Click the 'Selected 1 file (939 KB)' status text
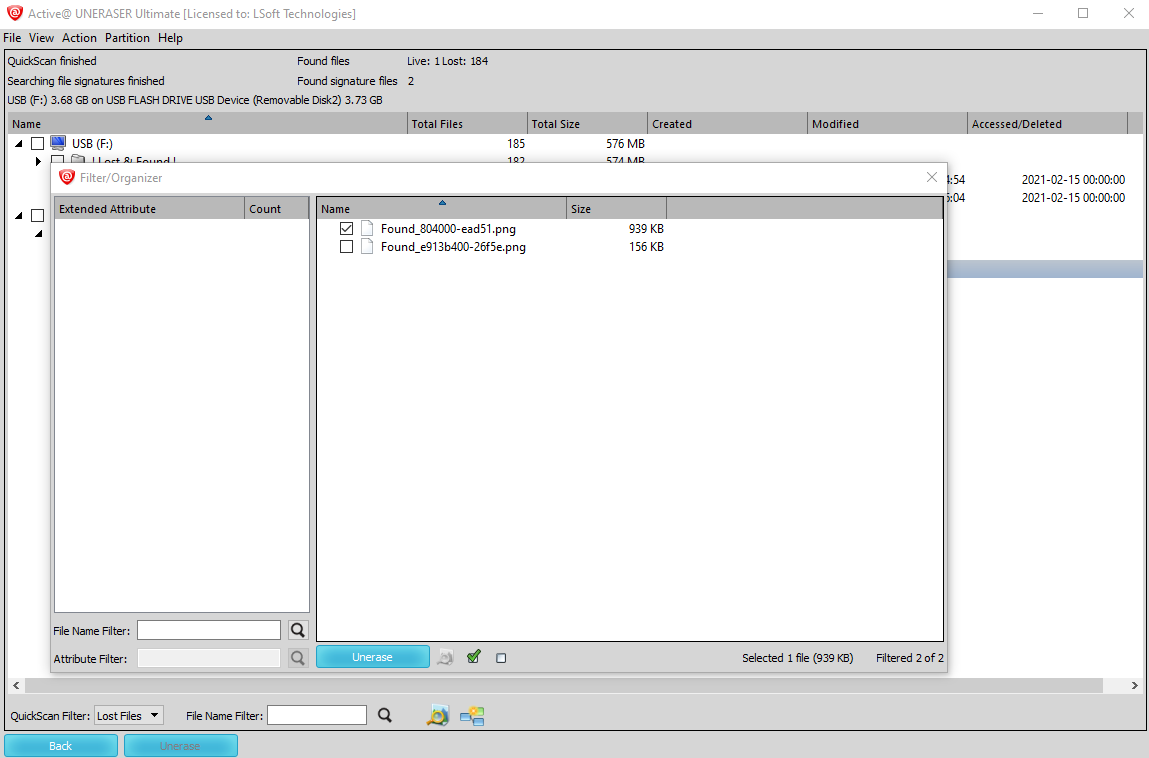This screenshot has height=758, width=1149. pyautogui.click(x=798, y=658)
